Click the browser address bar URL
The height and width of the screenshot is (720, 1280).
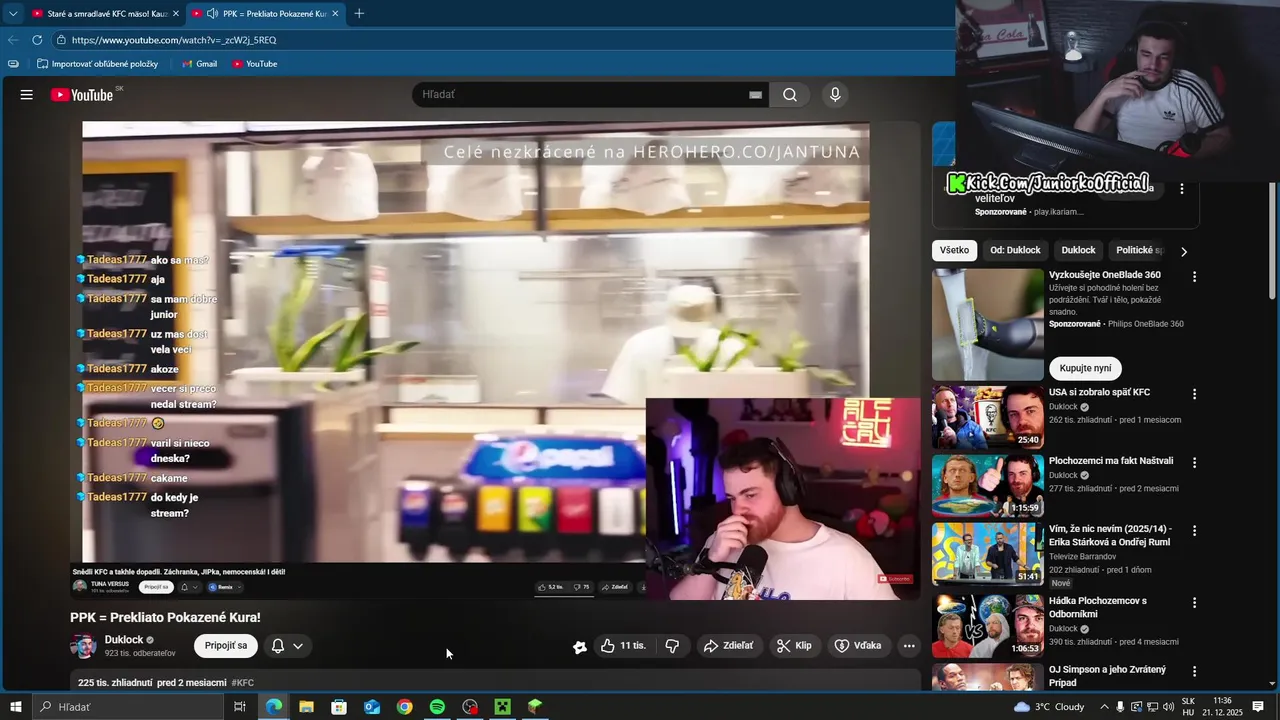tap(174, 40)
